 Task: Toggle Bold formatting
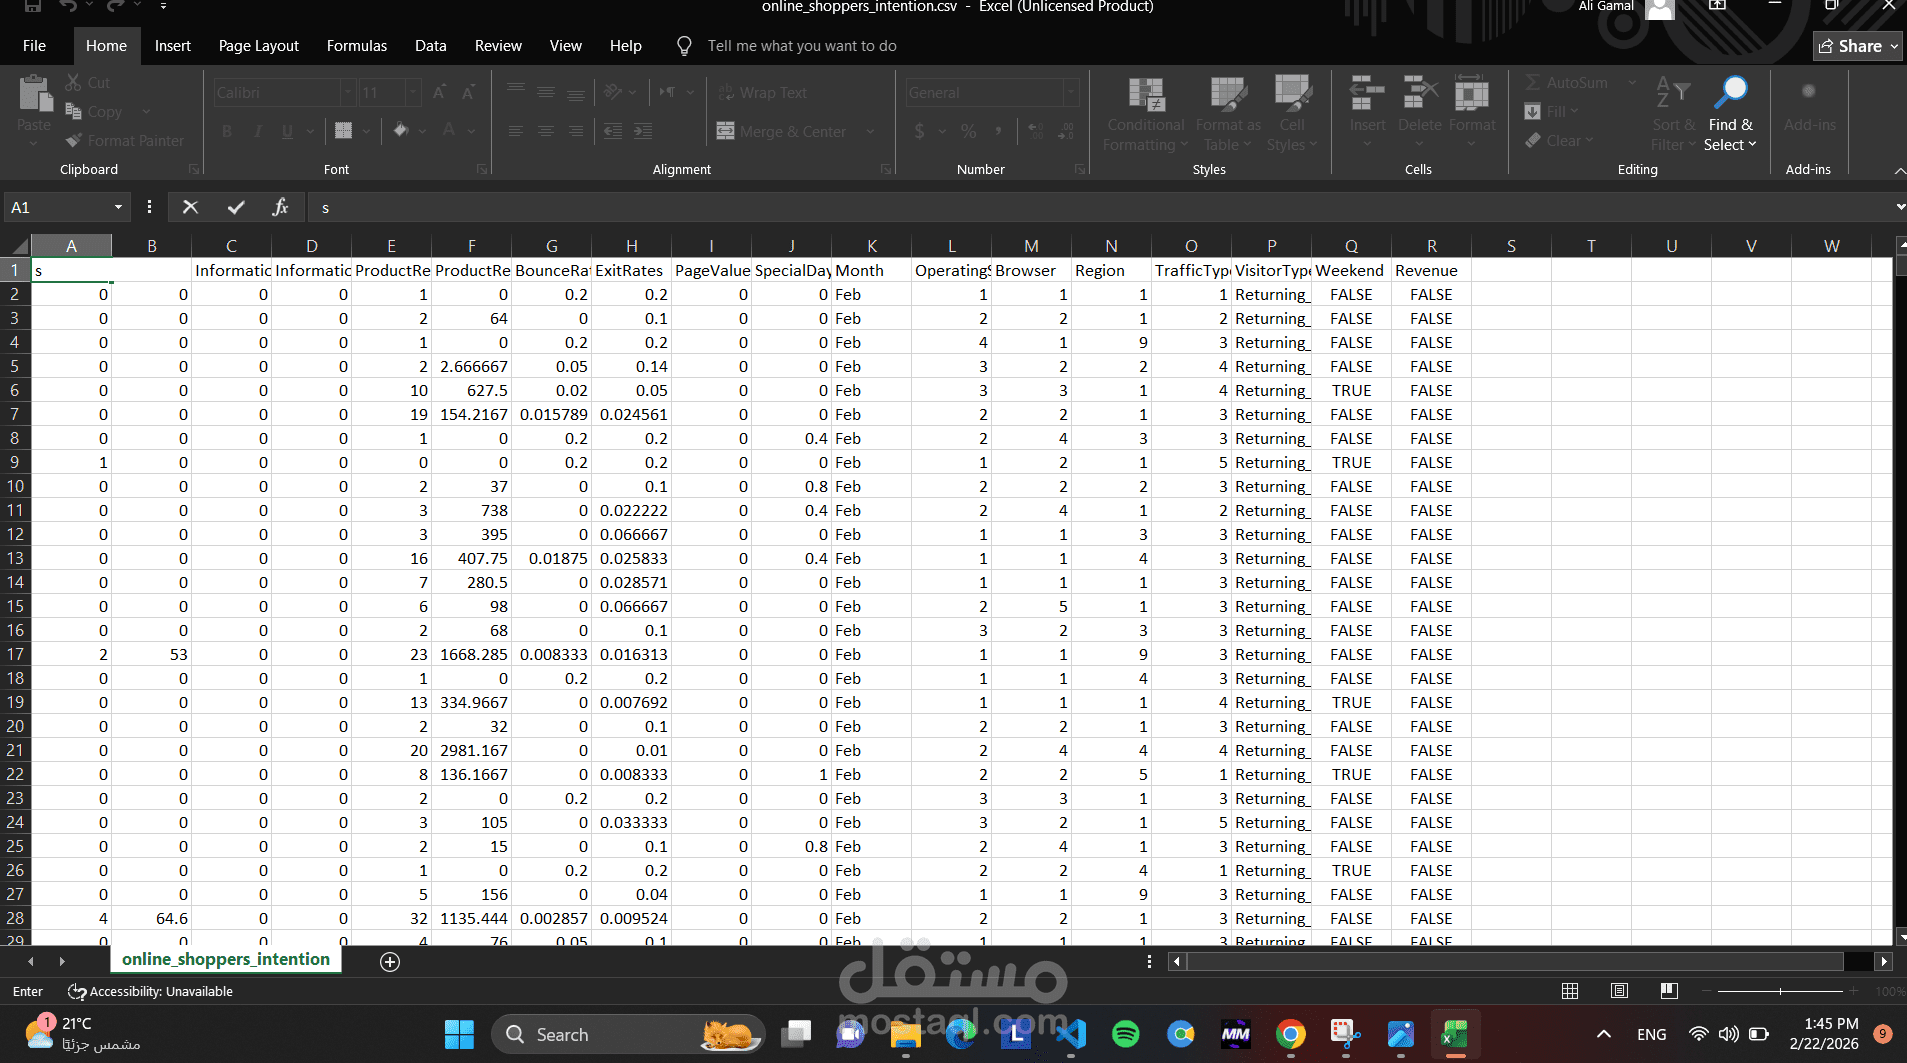coord(227,132)
